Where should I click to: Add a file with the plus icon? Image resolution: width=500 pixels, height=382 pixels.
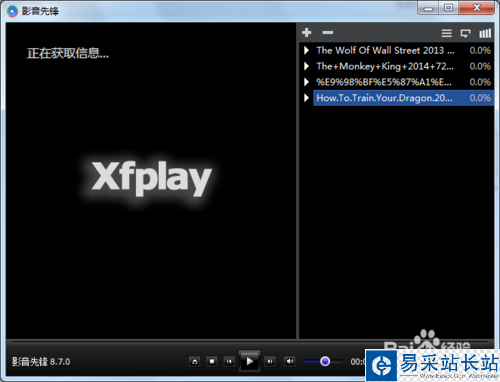(x=306, y=33)
